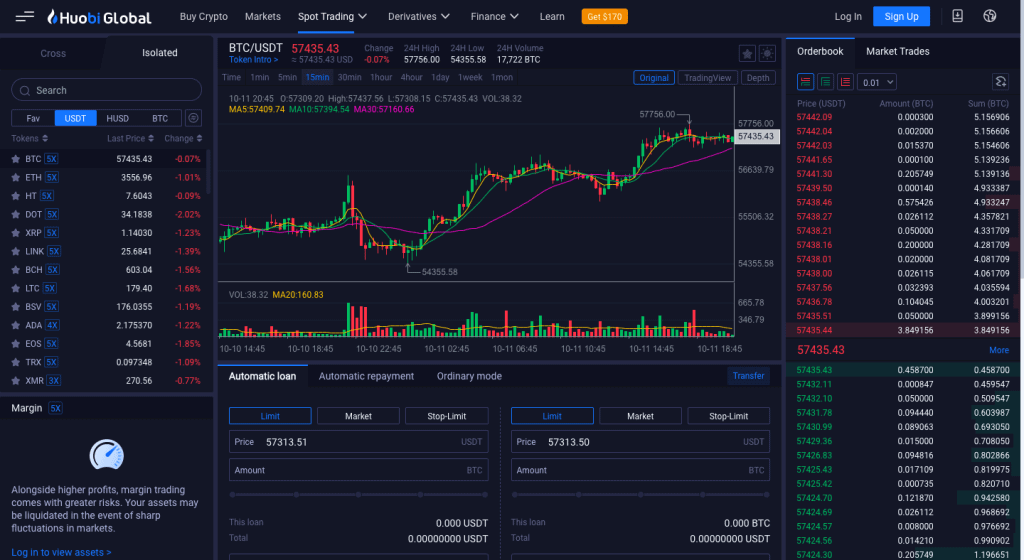The width and height of the screenshot is (1024, 560).
Task: Click More link in orderbook
Action: click(999, 350)
